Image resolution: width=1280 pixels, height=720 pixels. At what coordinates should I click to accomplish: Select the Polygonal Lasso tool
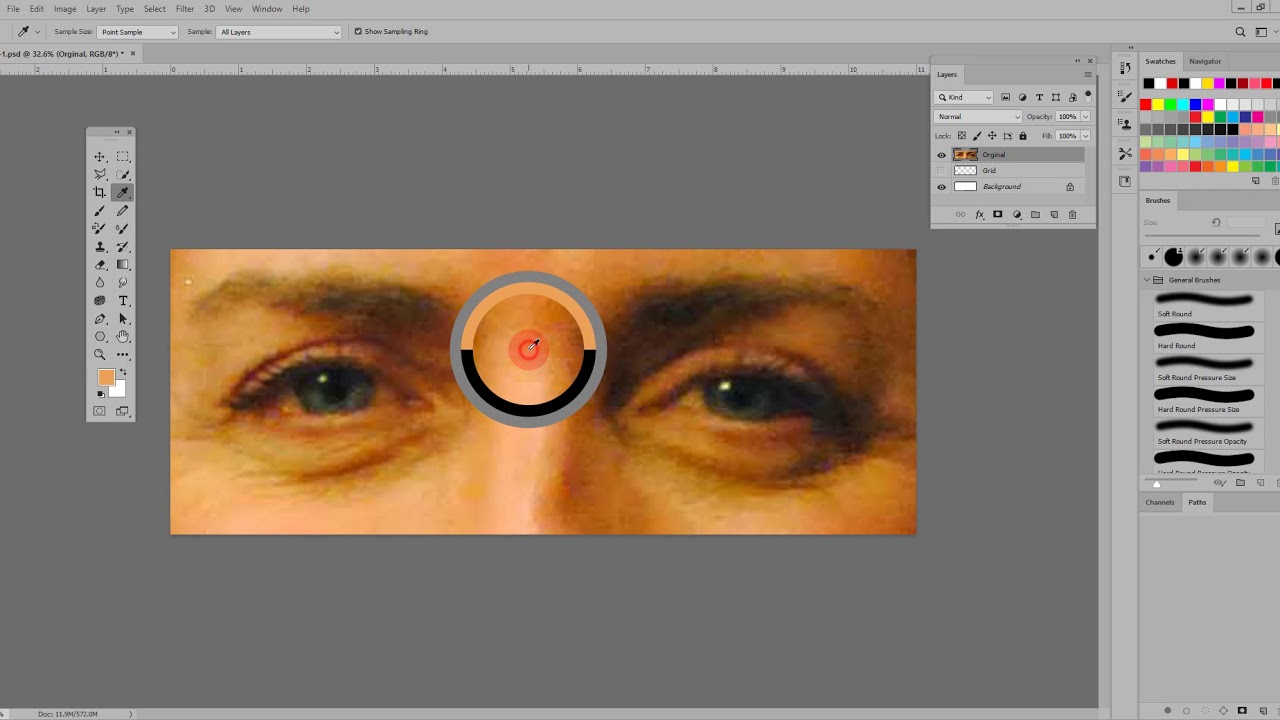pos(100,175)
